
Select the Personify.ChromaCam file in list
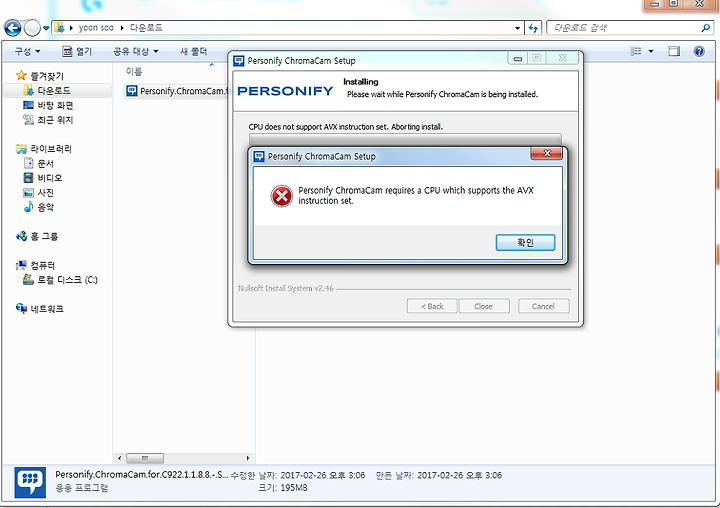point(177,91)
